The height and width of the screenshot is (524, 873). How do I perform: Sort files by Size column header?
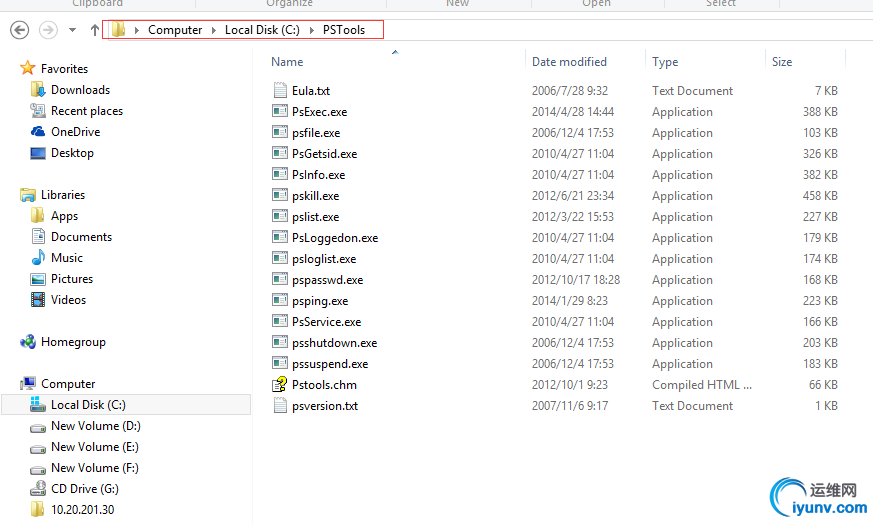pyautogui.click(x=782, y=62)
